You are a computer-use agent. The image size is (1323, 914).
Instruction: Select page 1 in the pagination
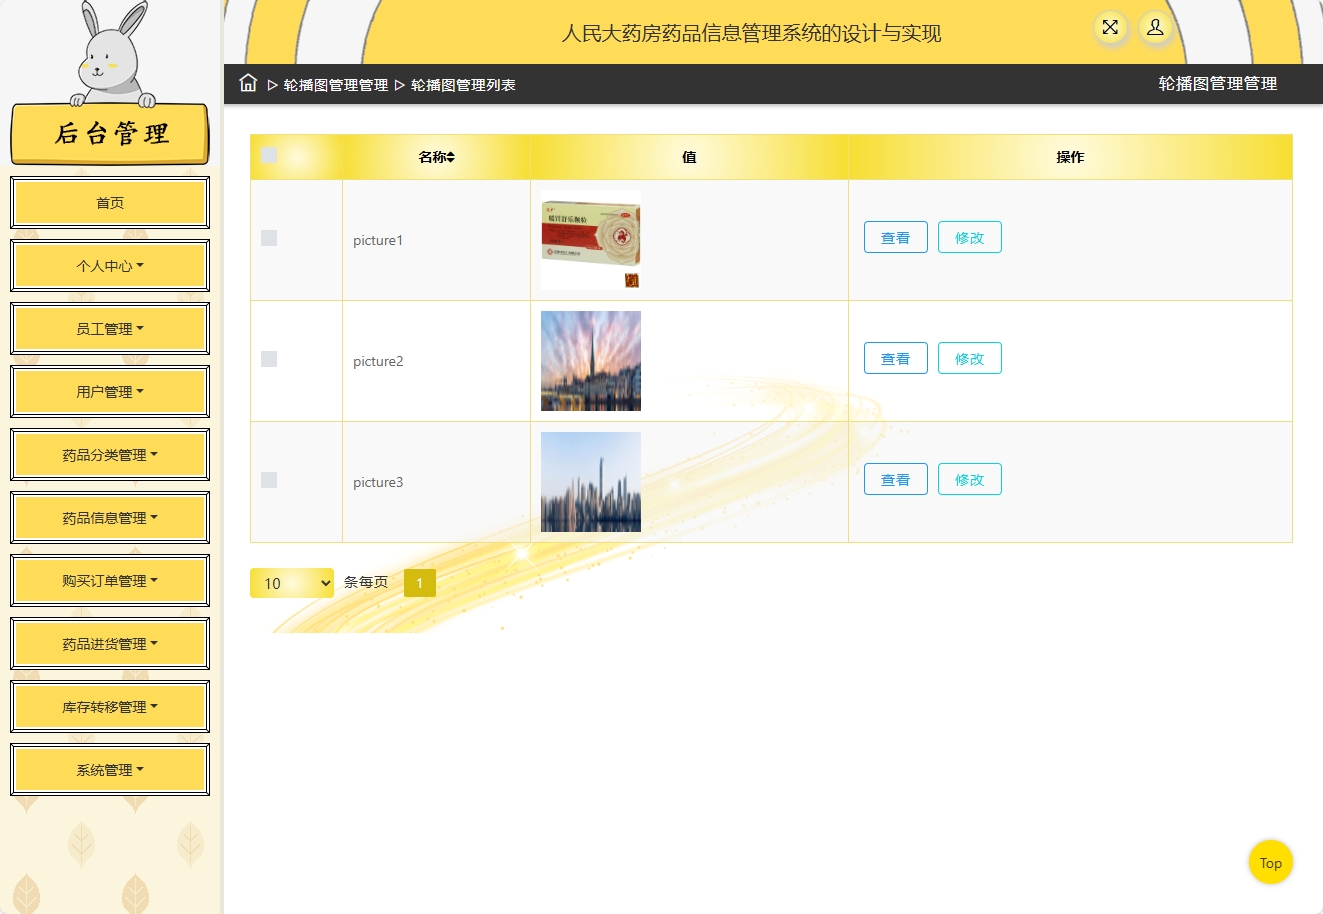click(x=420, y=583)
